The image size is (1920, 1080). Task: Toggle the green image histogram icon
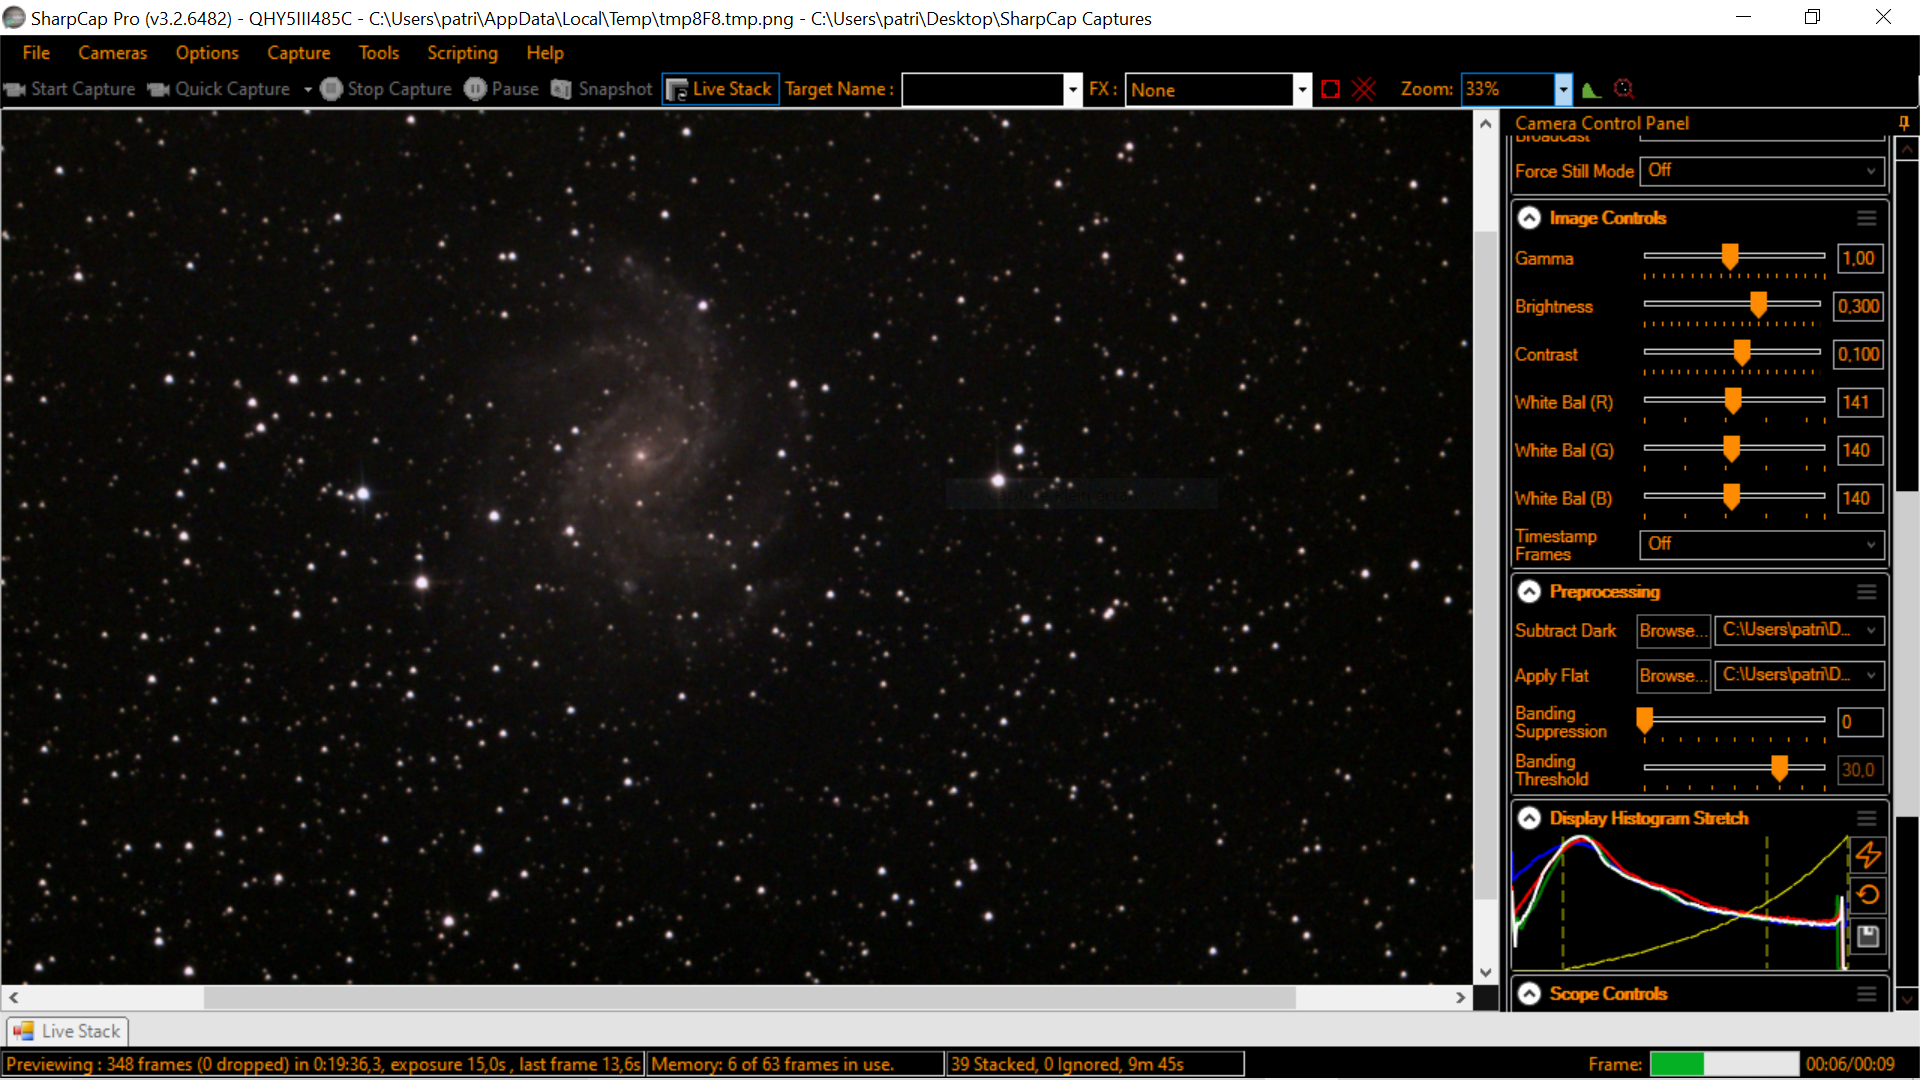pyautogui.click(x=1591, y=90)
